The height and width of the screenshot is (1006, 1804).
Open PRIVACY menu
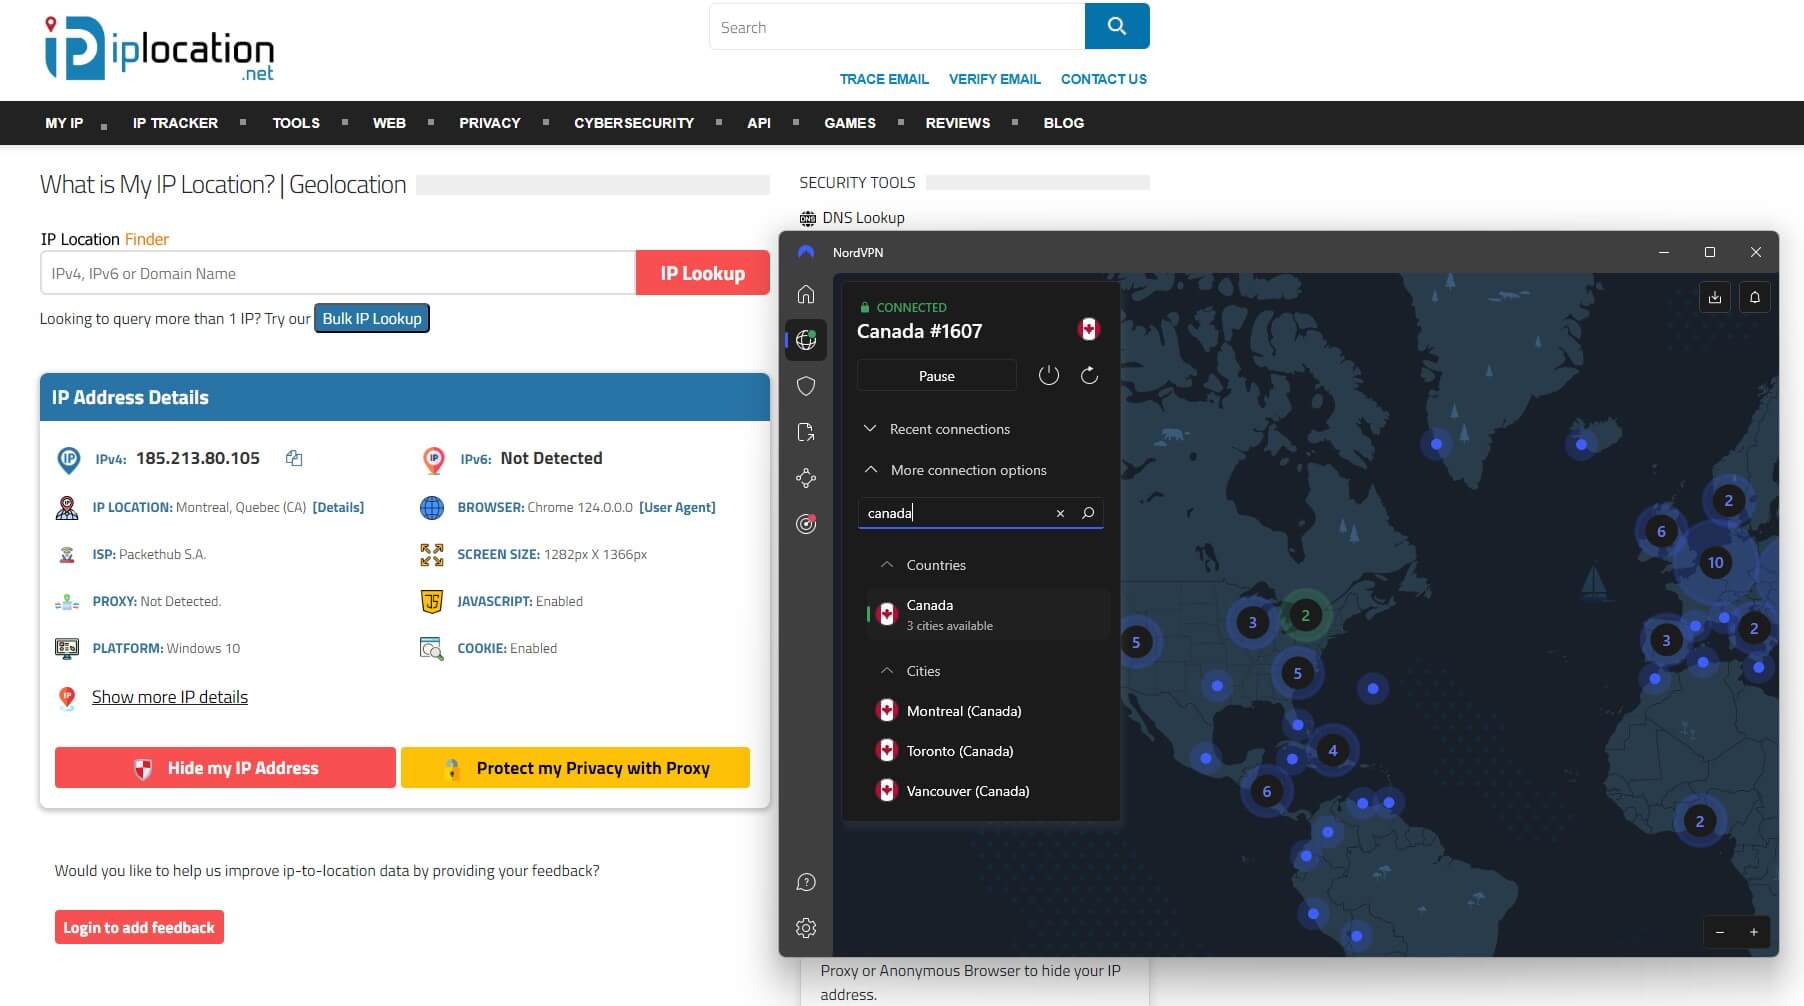[490, 123]
